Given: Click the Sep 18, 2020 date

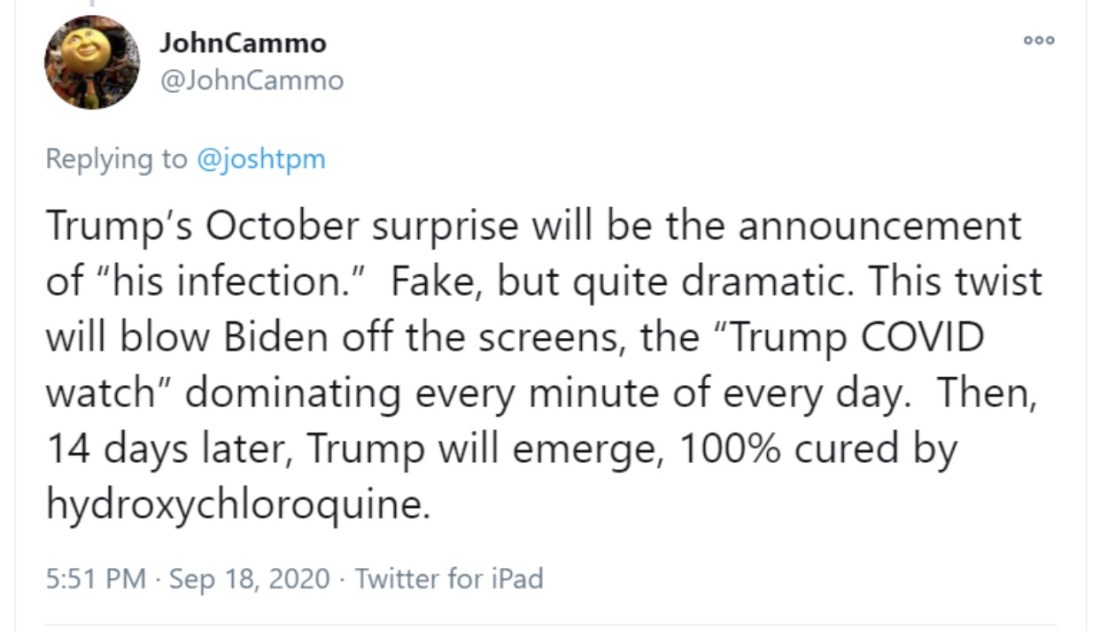Looking at the screenshot, I should point(249,578).
